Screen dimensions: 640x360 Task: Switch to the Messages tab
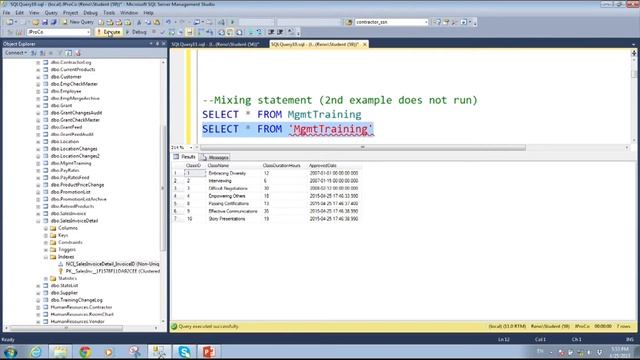pyautogui.click(x=215, y=157)
